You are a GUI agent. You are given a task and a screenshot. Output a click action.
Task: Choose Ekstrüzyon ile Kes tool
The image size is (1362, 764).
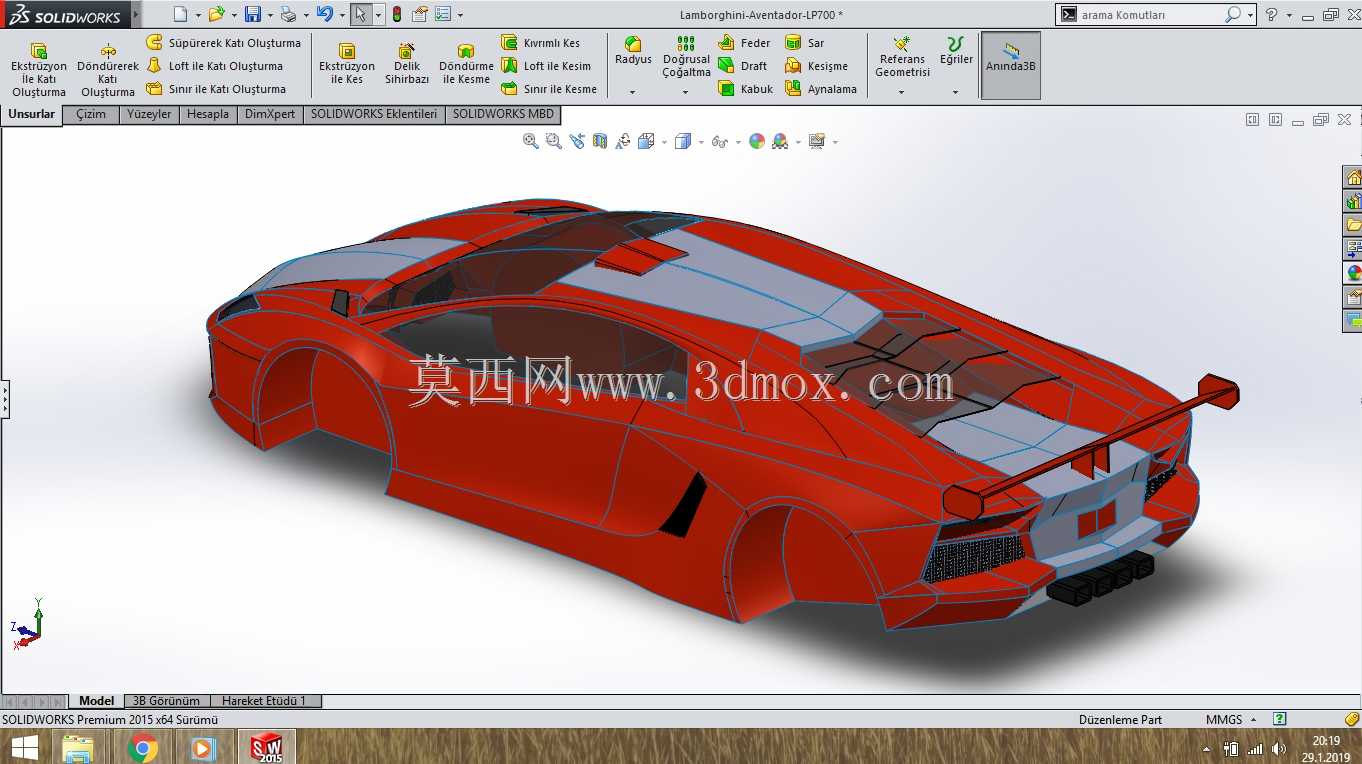[347, 65]
